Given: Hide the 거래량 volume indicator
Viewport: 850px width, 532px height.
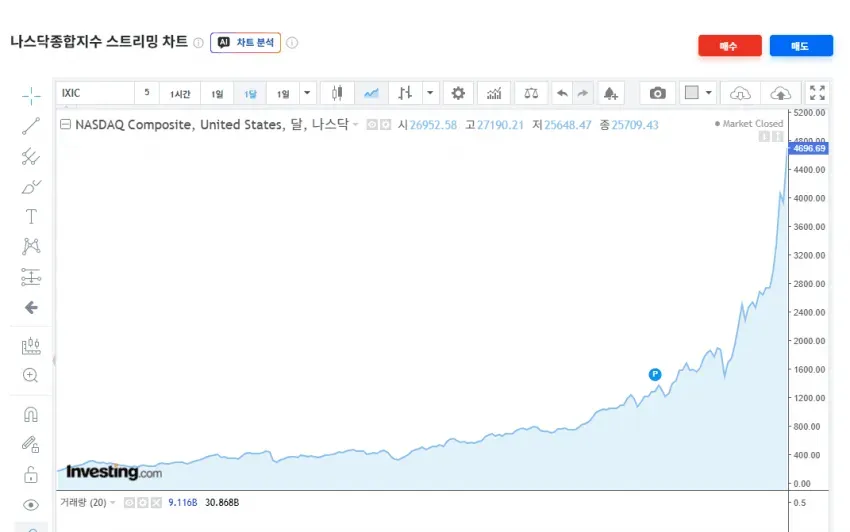Looking at the screenshot, I should (x=129, y=503).
